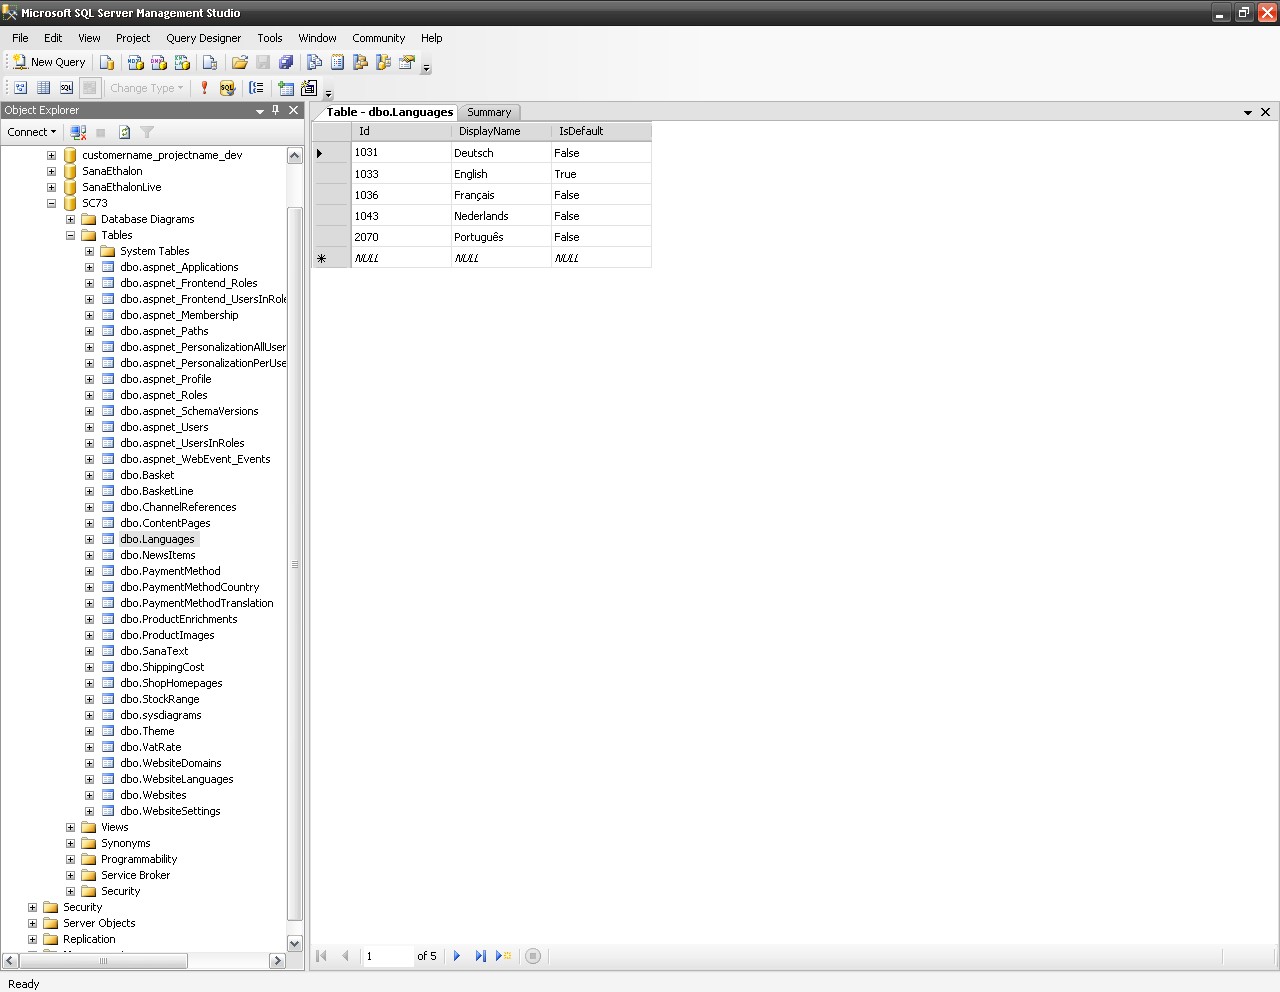Toggle the Show Criteria Pane button
The width and height of the screenshot is (1280, 992).
point(43,88)
